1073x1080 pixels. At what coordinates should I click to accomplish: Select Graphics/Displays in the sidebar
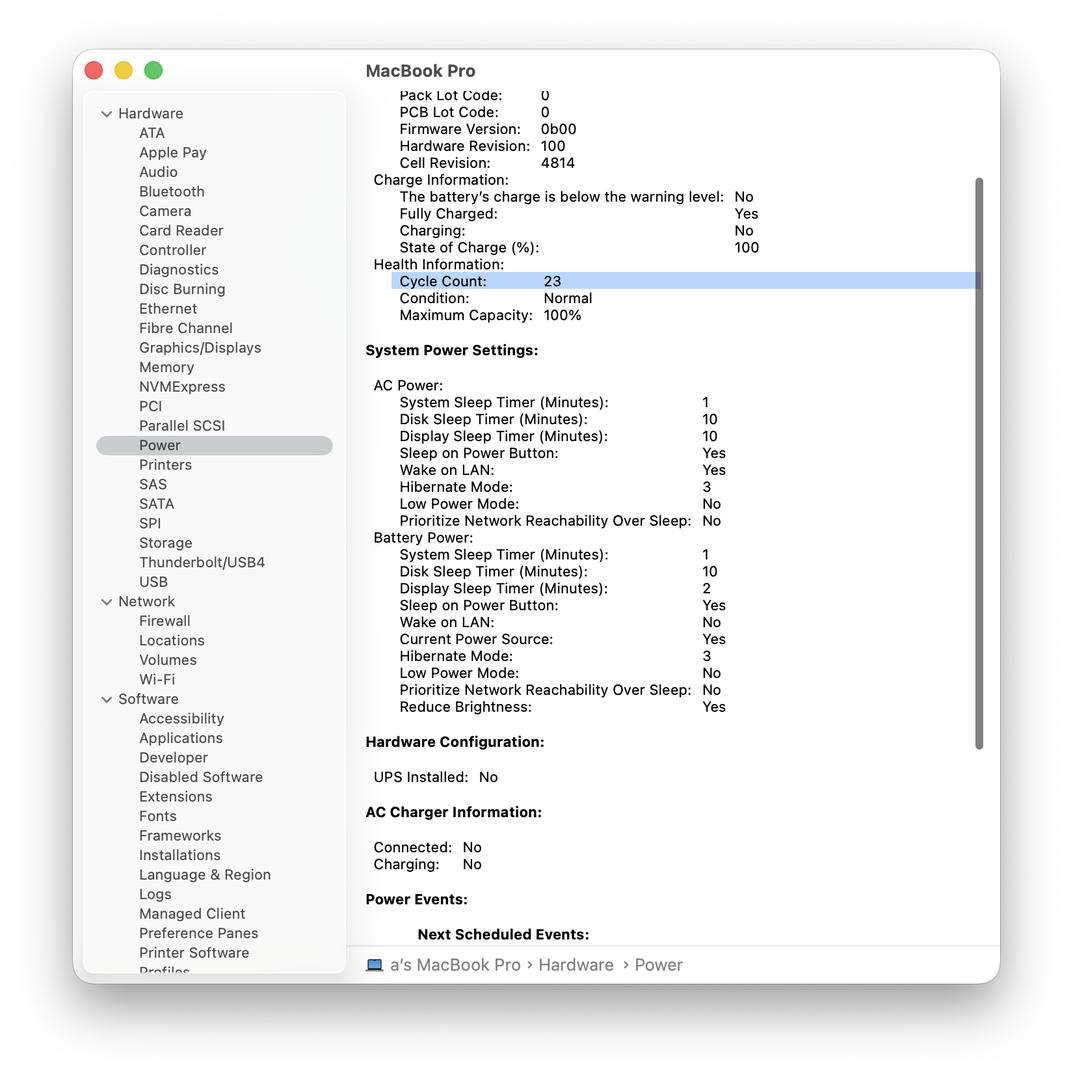pos(199,348)
